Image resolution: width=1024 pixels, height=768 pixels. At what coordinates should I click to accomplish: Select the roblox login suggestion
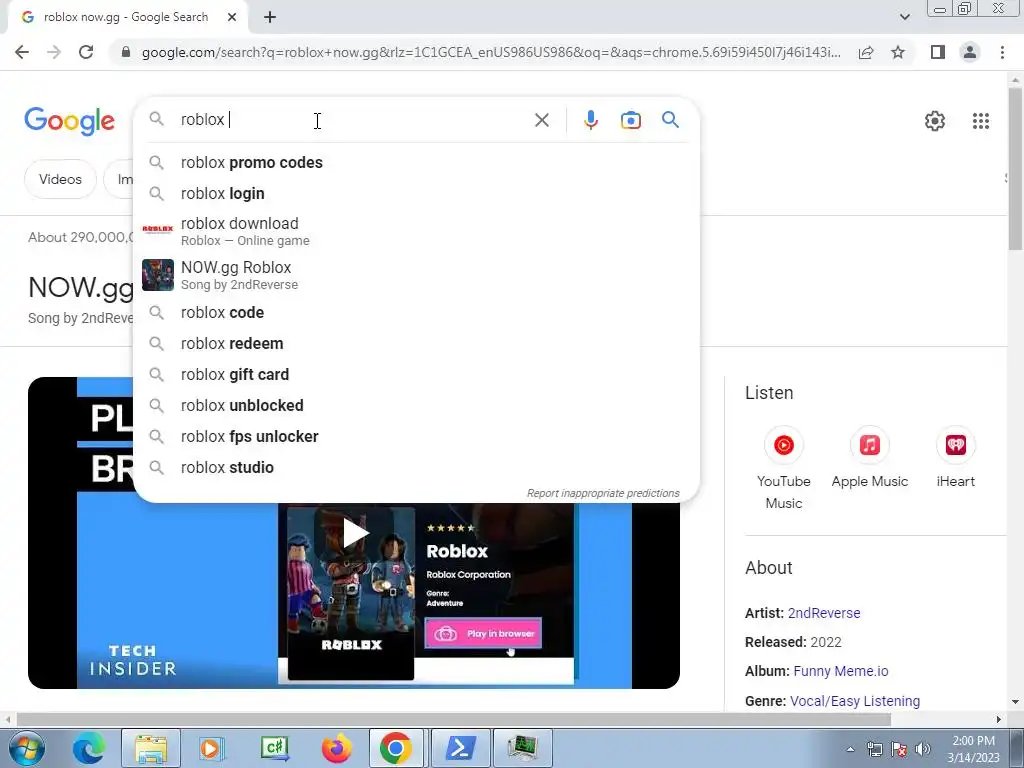(416, 193)
